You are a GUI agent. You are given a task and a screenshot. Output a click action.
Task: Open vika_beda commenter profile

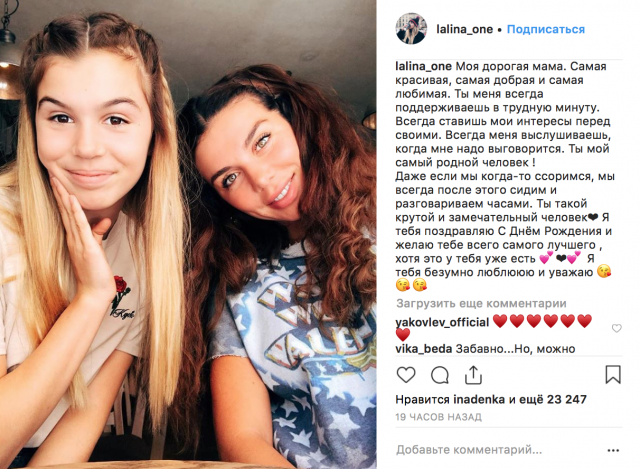424,349
